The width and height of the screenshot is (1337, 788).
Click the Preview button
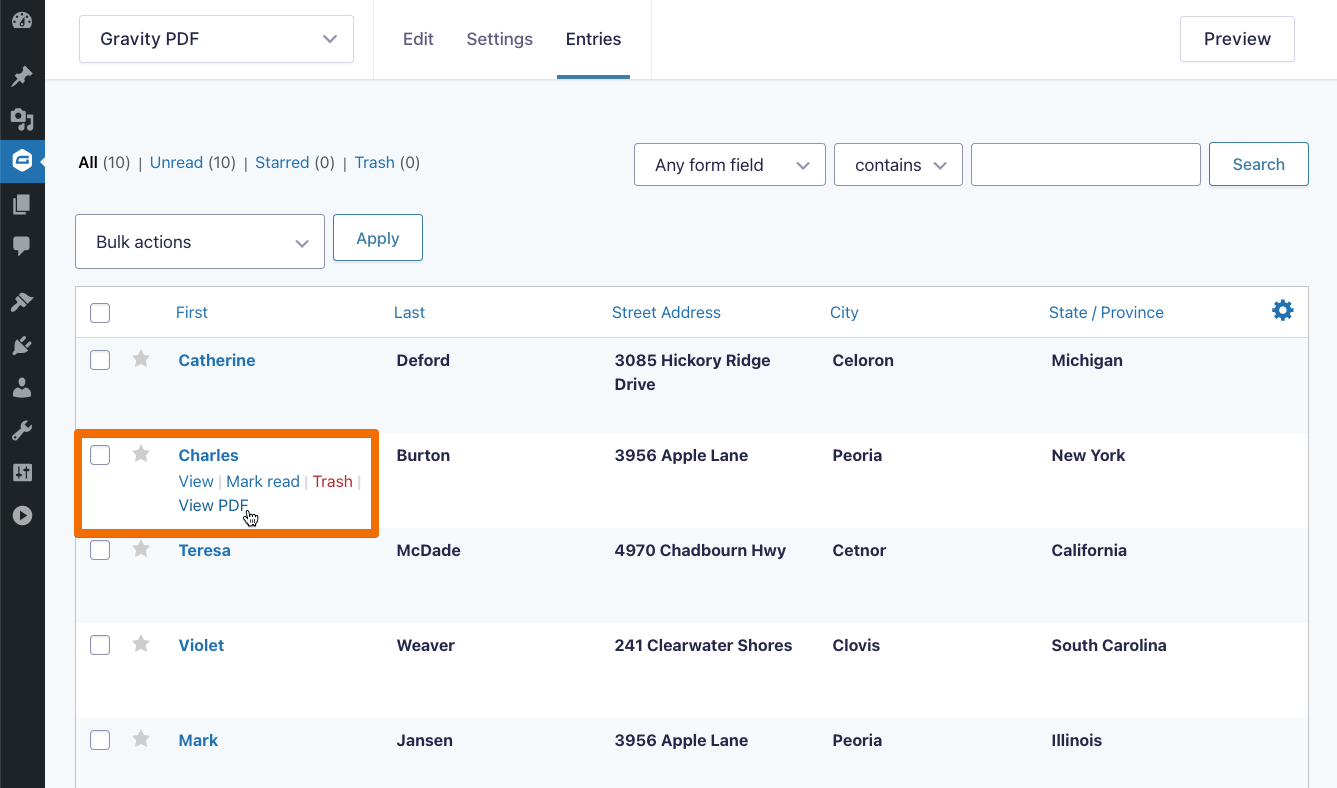point(1237,39)
